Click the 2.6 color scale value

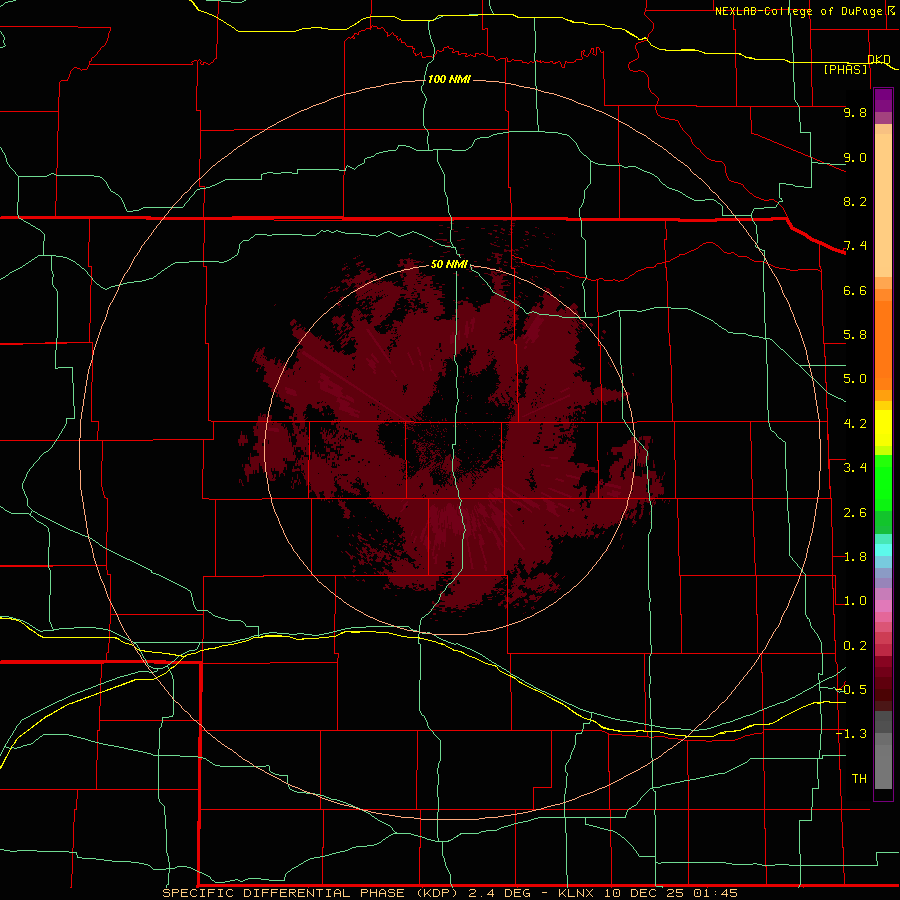[855, 513]
